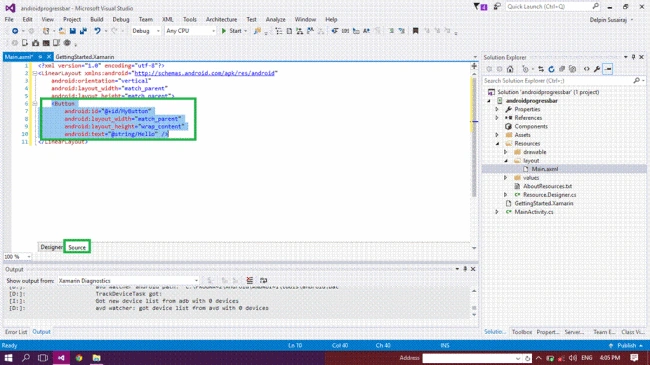Click the Home icon in Solution Explorer
Image resolution: width=650 pixels, height=365 pixels.
point(510,69)
